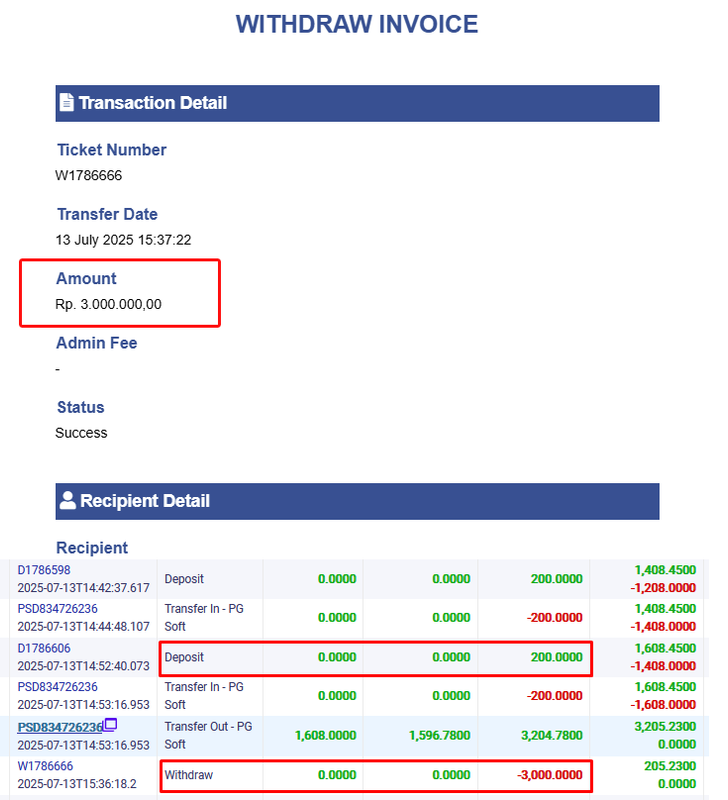This screenshot has height=800, width=728.
Task: Click value -3,000.0000 in Withdraw row
Action: (550, 775)
